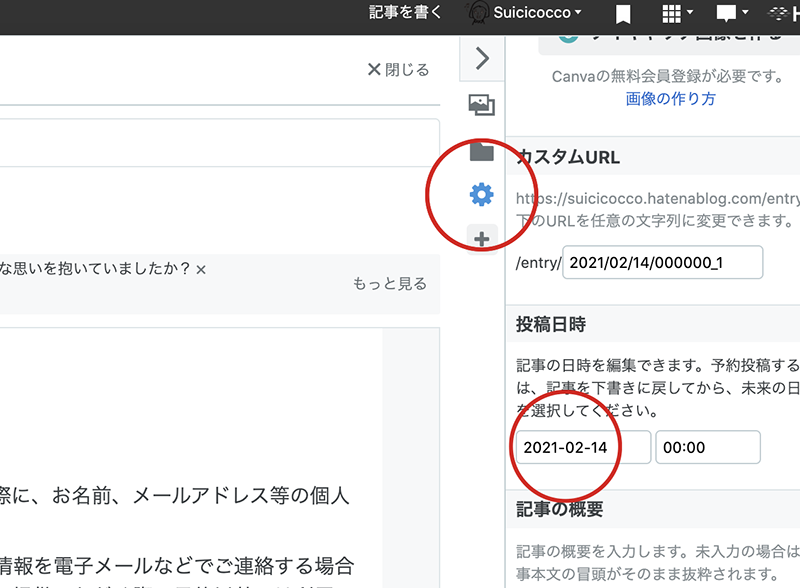Click the 00:00 time field
The height and width of the screenshot is (588, 800).
click(708, 447)
